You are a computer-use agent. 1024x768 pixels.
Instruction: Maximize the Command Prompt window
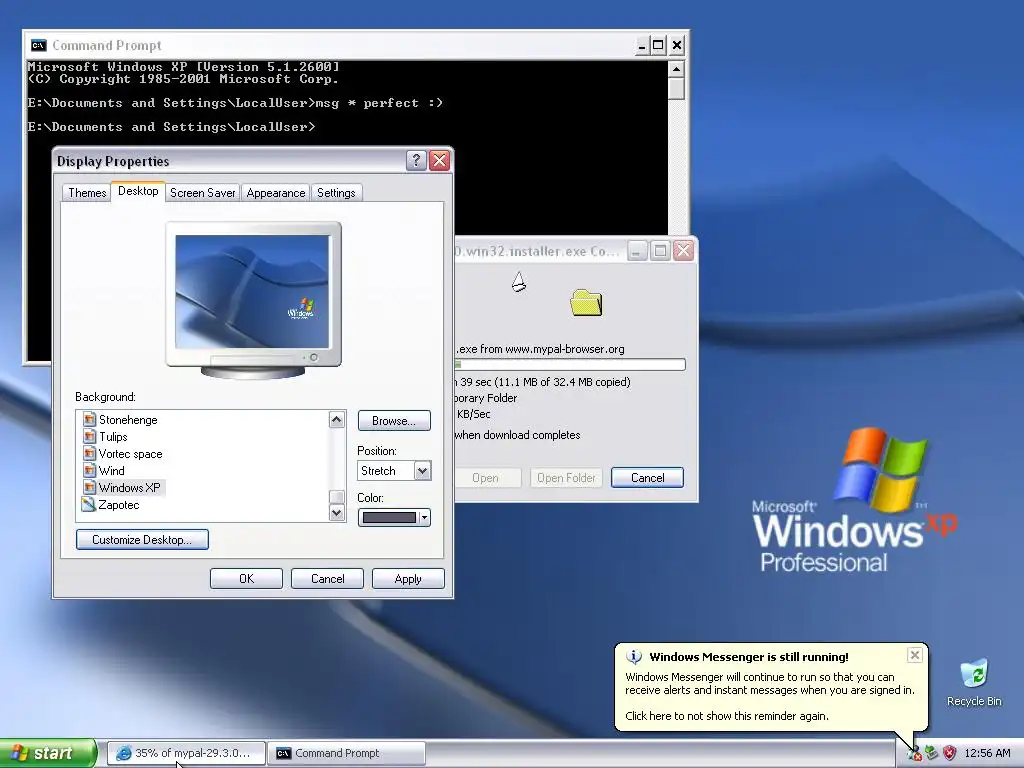pyautogui.click(x=658, y=46)
